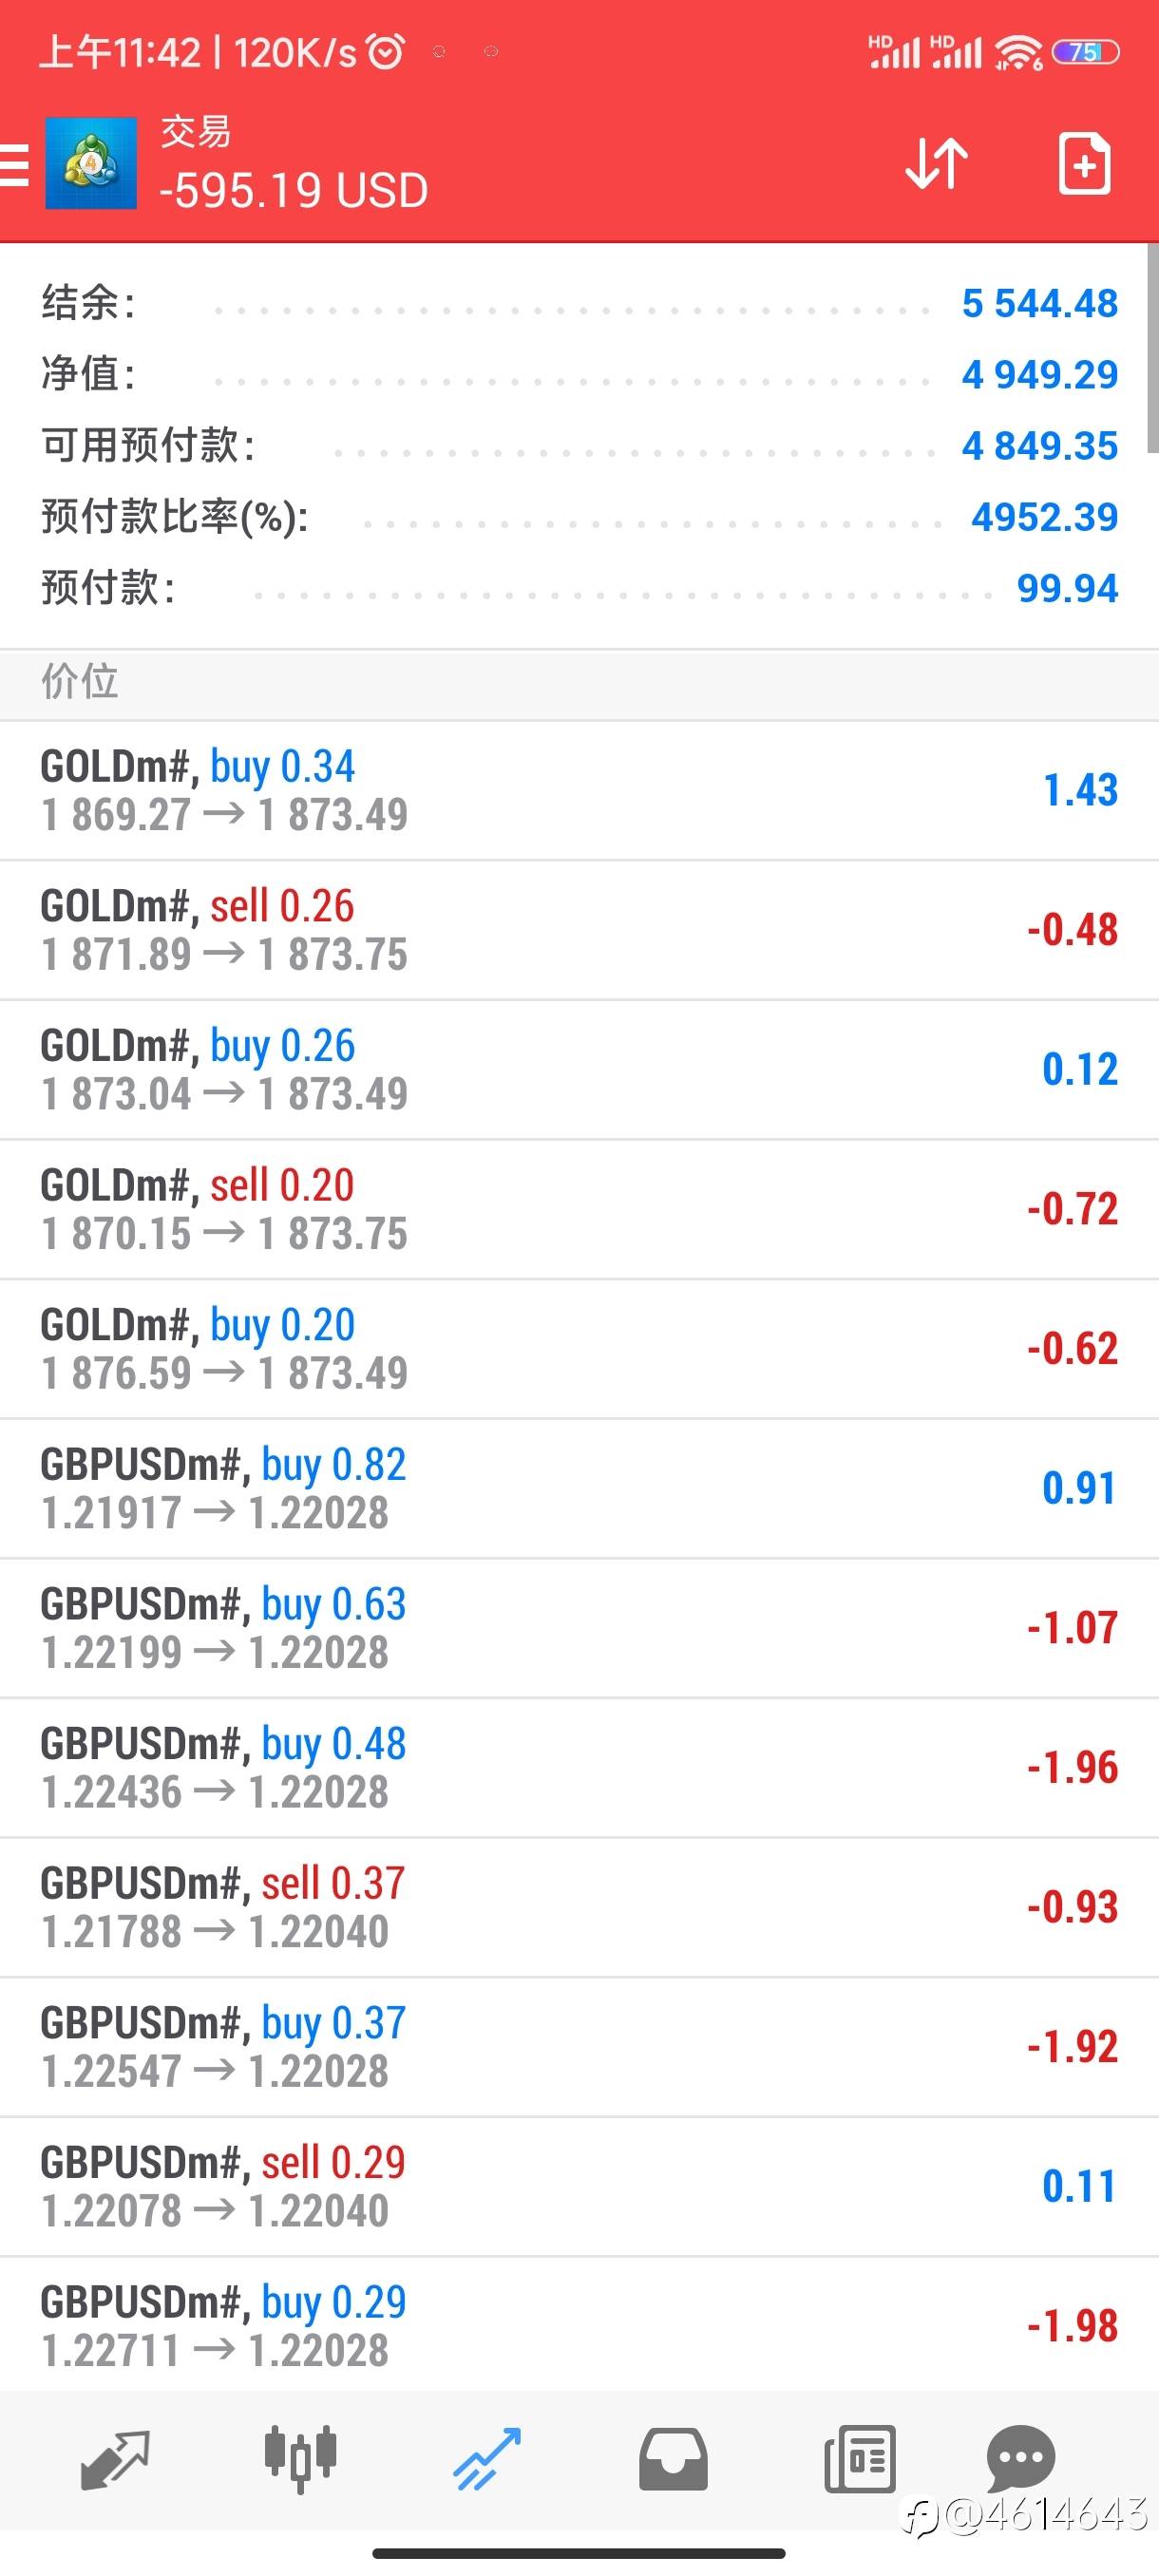Open GOLDm# buy 0.20 position row
1159x2576 pixels.
click(x=579, y=1349)
